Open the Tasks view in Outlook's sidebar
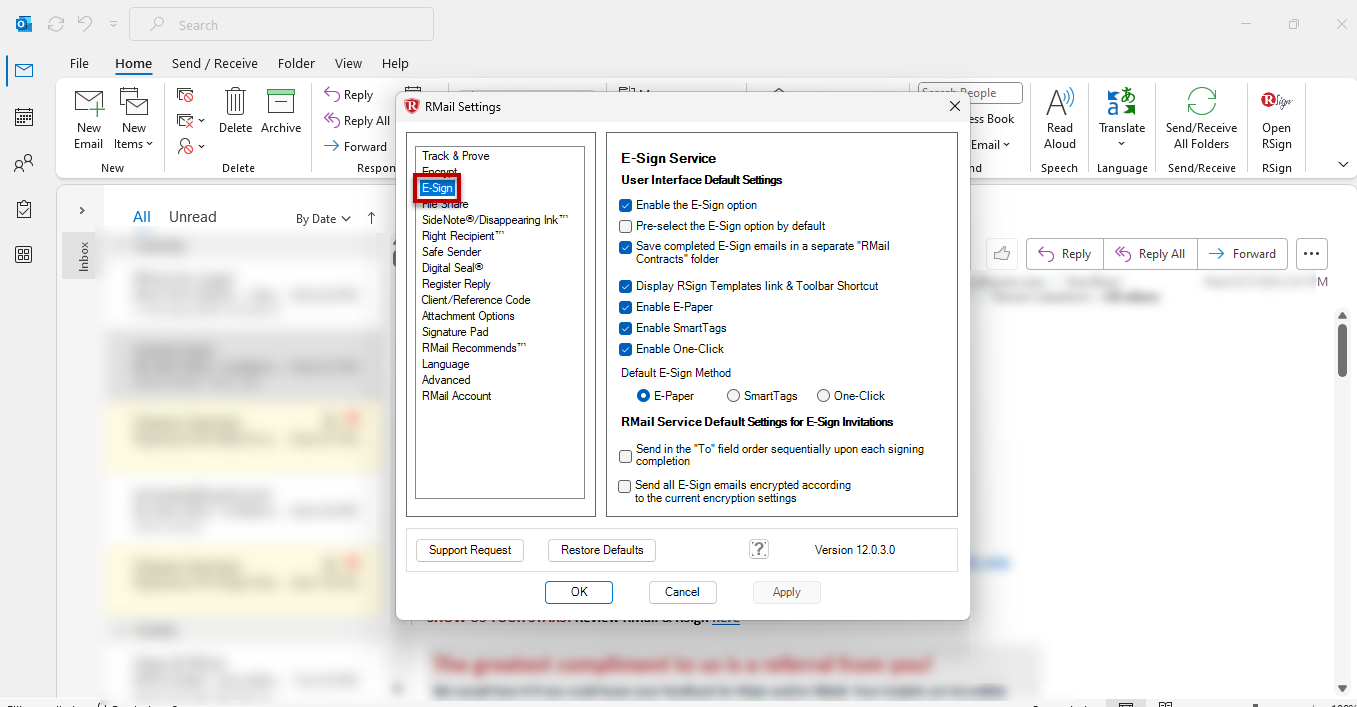The image size is (1357, 707). tap(24, 209)
